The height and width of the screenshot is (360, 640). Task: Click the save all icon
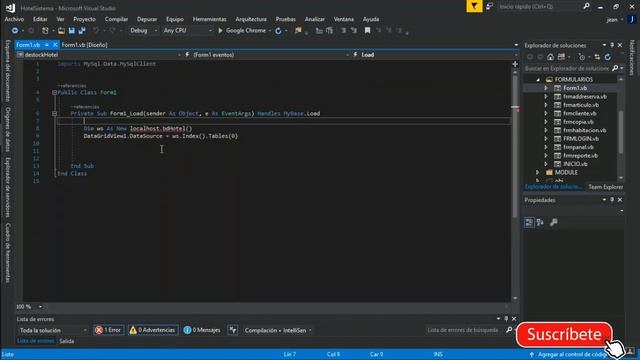click(x=82, y=31)
